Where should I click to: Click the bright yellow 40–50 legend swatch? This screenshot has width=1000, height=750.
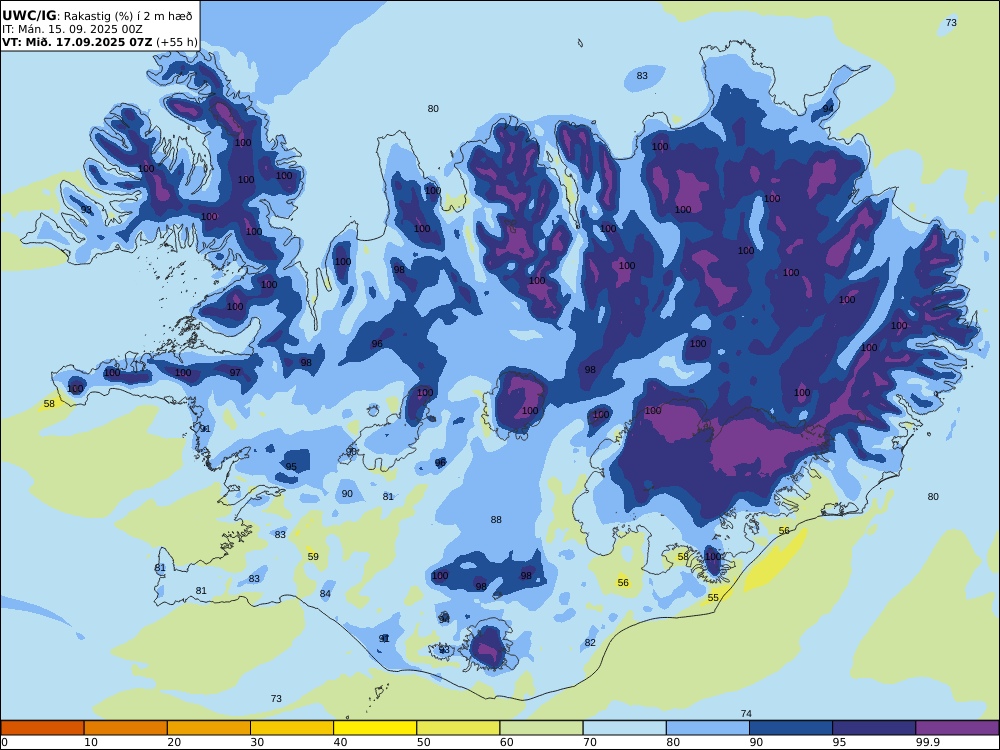(x=375, y=728)
